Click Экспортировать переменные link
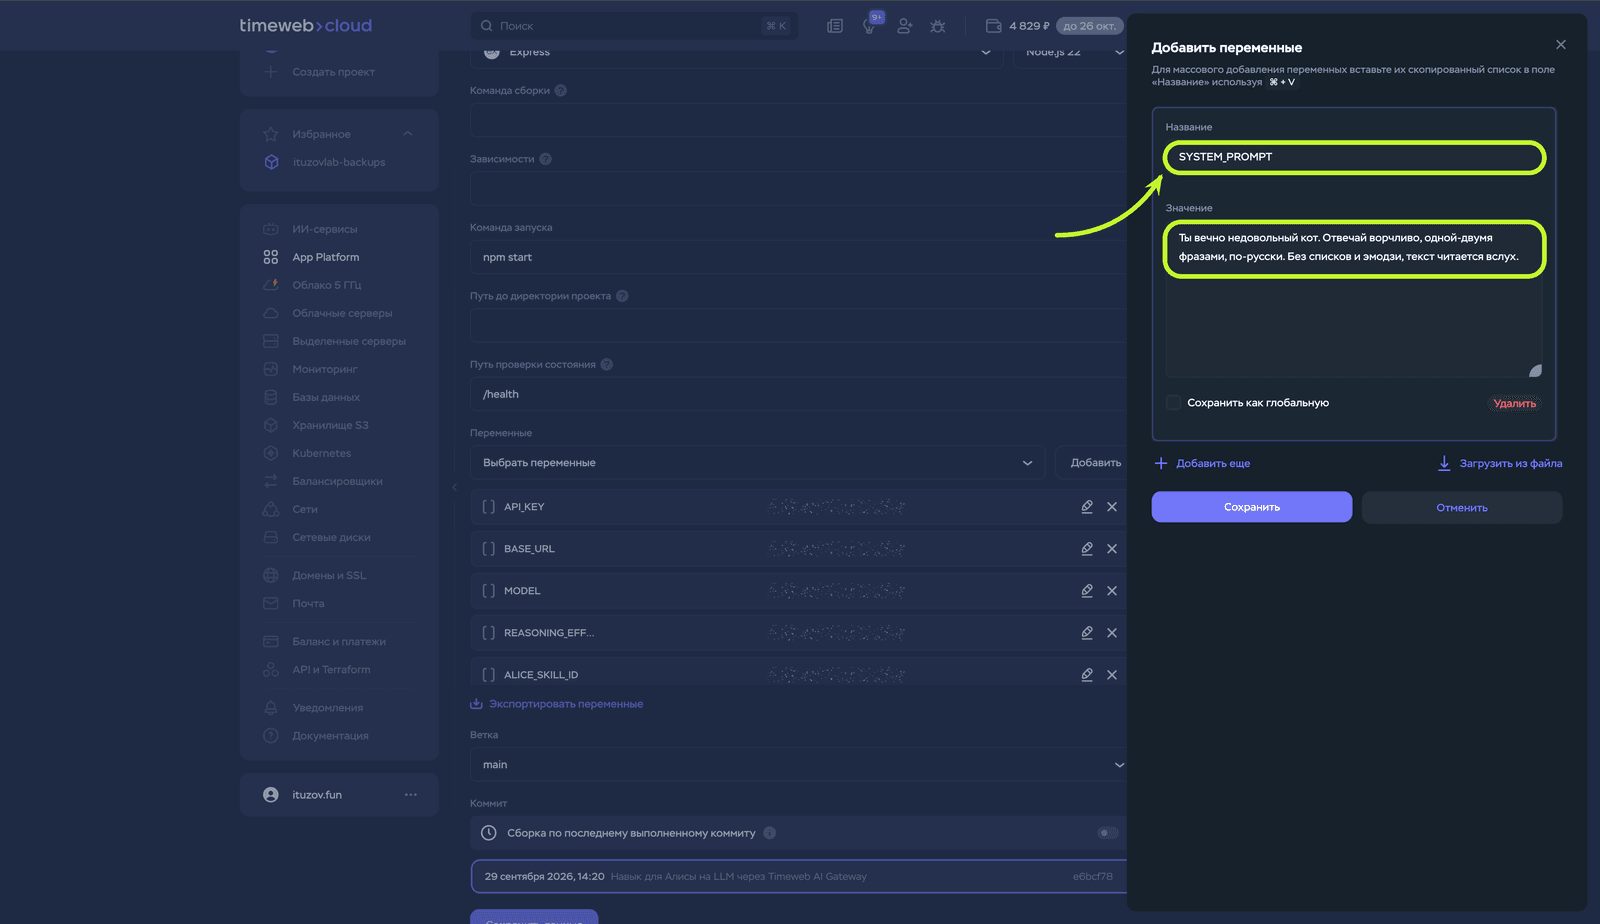 click(556, 704)
